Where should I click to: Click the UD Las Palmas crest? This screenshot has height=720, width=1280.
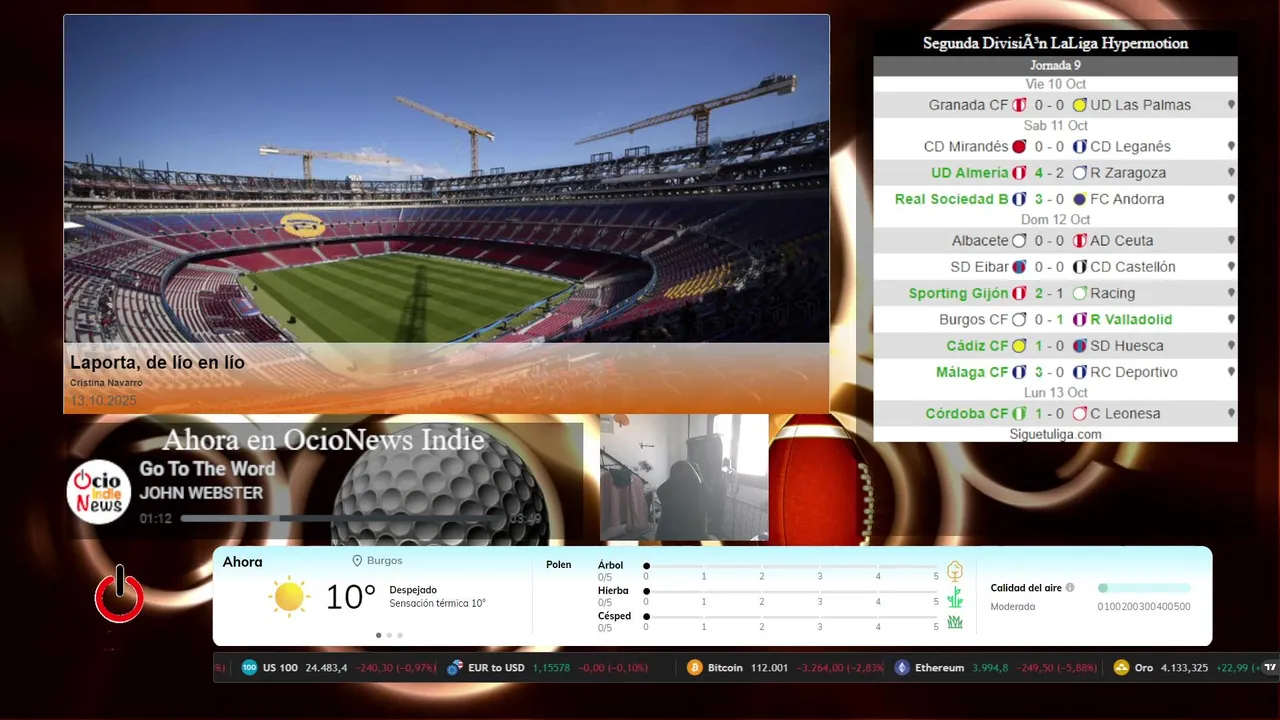tap(1079, 105)
